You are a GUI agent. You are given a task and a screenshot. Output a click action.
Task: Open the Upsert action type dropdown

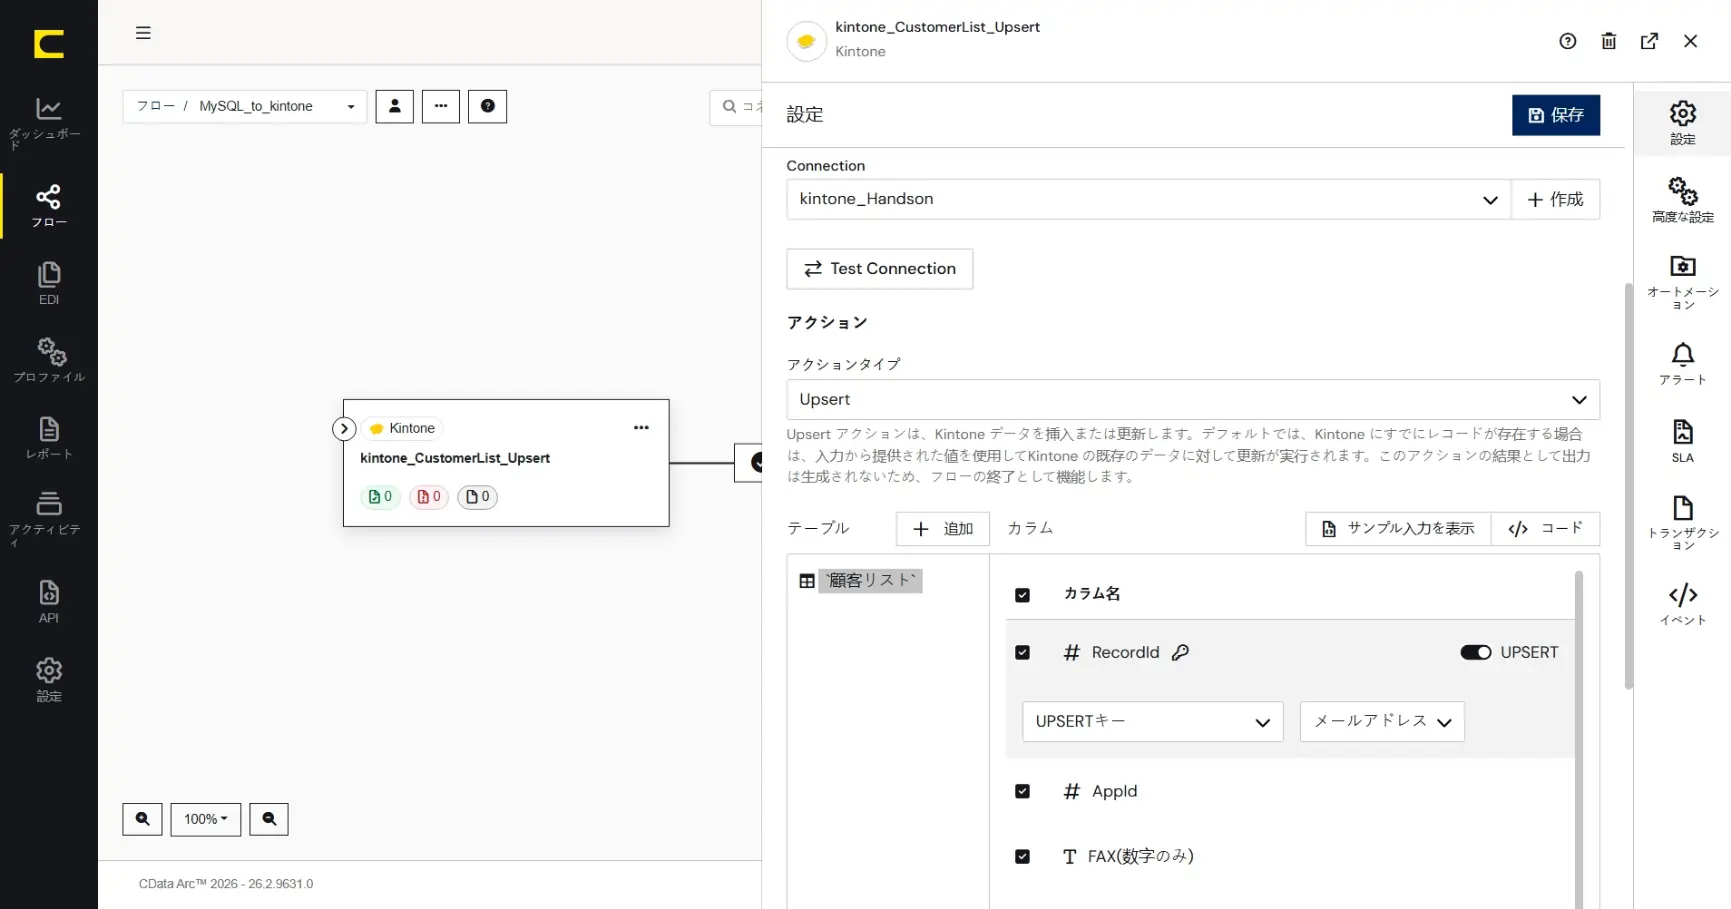(1193, 399)
